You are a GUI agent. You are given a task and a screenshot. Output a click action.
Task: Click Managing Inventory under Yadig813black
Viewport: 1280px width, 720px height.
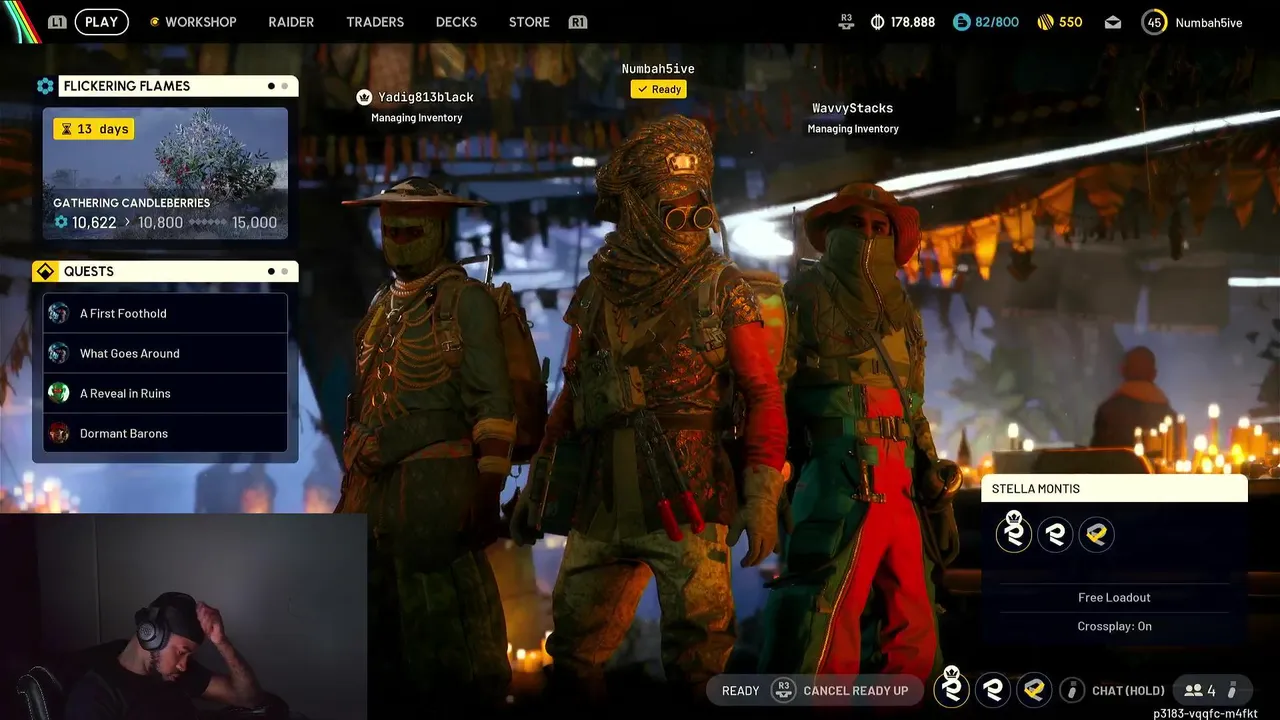pyautogui.click(x=417, y=117)
